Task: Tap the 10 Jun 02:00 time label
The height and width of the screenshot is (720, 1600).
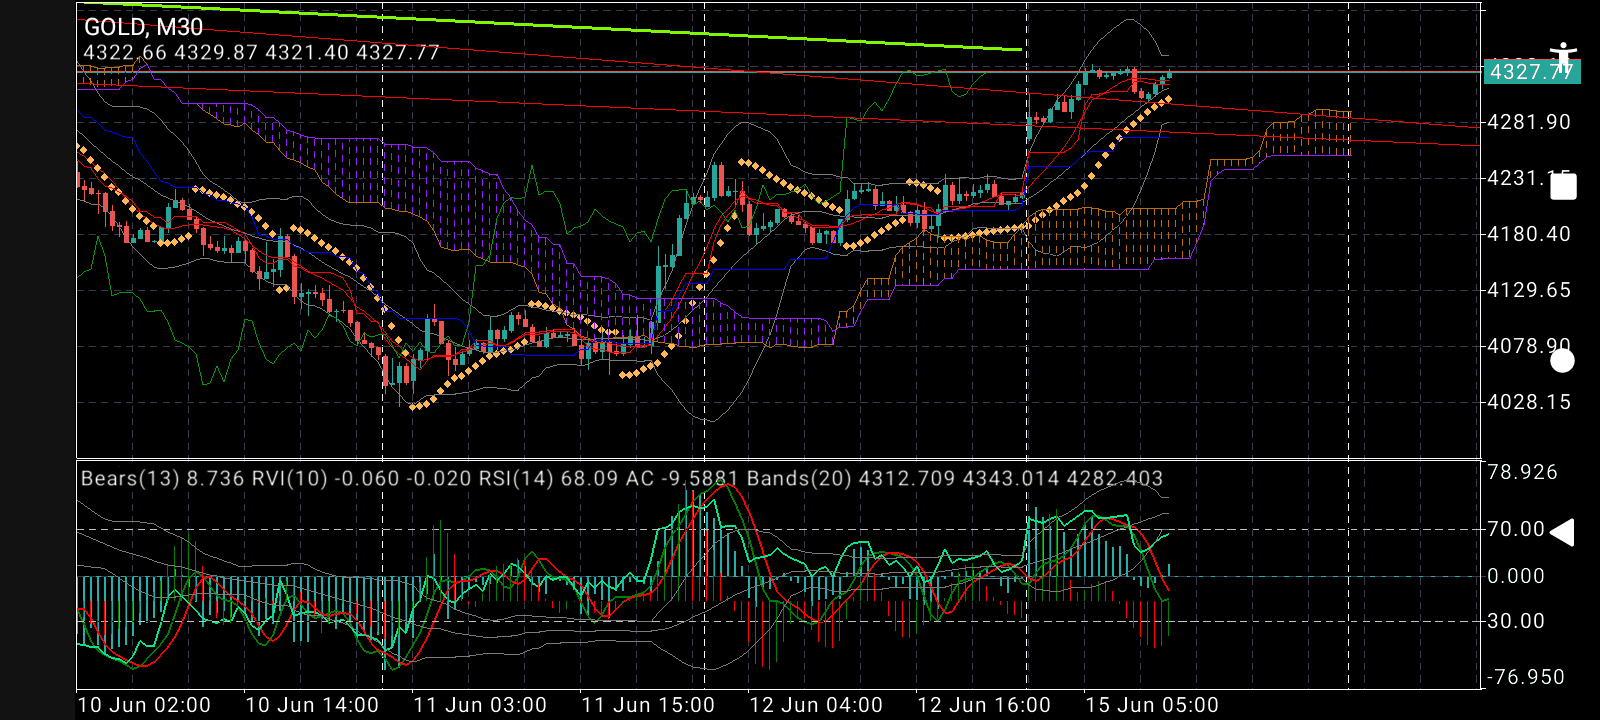Action: 144,705
